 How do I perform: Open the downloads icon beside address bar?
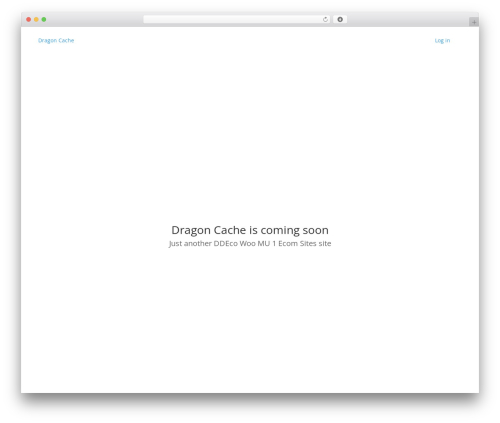tap(340, 20)
